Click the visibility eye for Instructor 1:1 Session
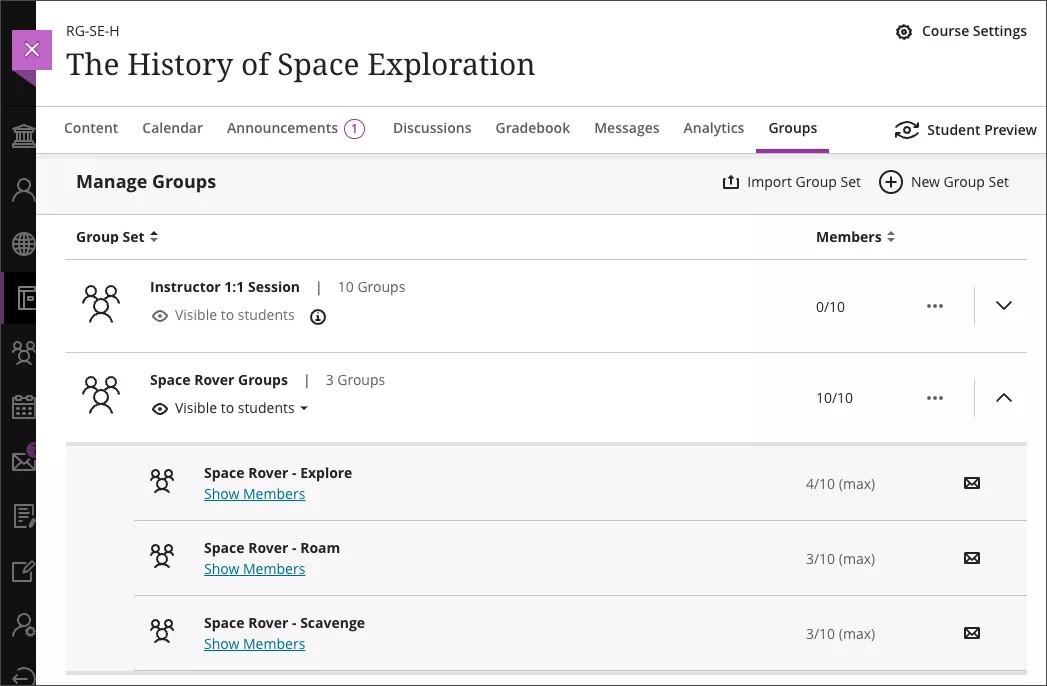 click(x=159, y=315)
